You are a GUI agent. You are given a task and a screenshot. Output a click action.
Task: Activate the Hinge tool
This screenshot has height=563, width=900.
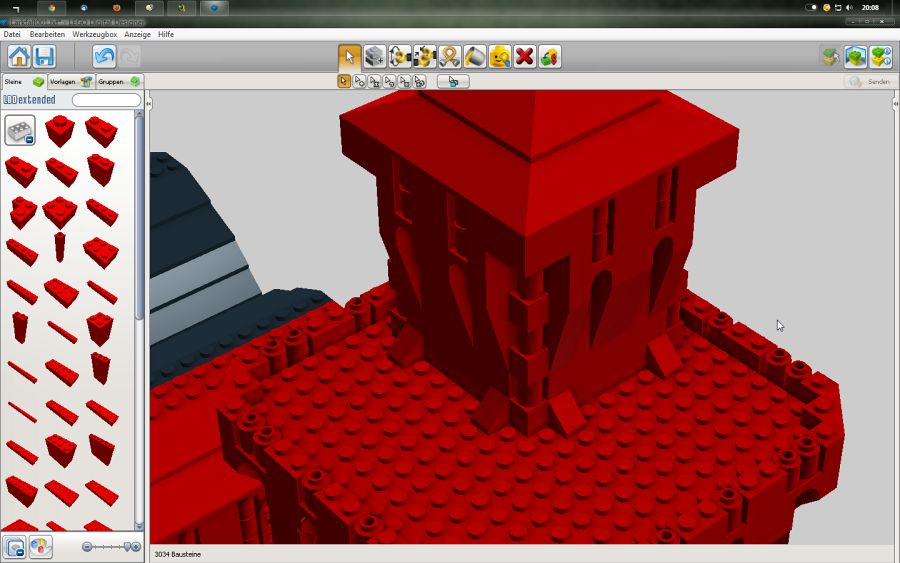400,57
